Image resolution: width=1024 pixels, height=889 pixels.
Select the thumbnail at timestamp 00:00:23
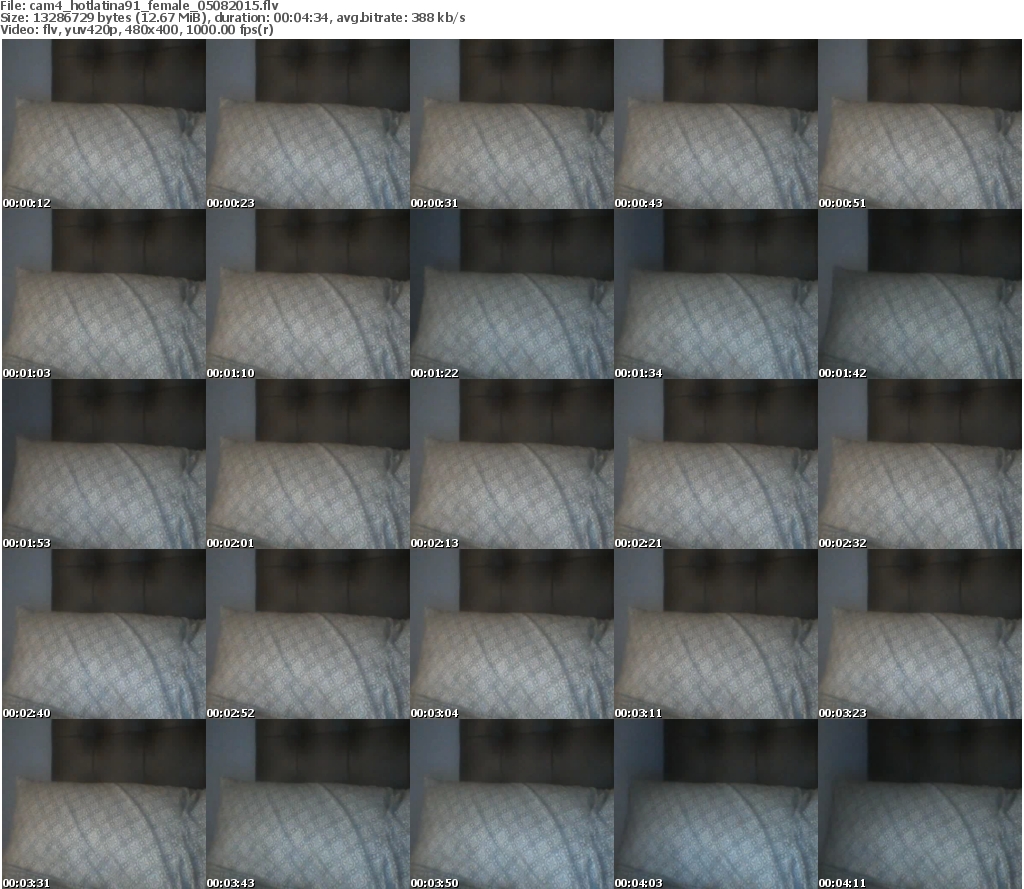coord(308,124)
